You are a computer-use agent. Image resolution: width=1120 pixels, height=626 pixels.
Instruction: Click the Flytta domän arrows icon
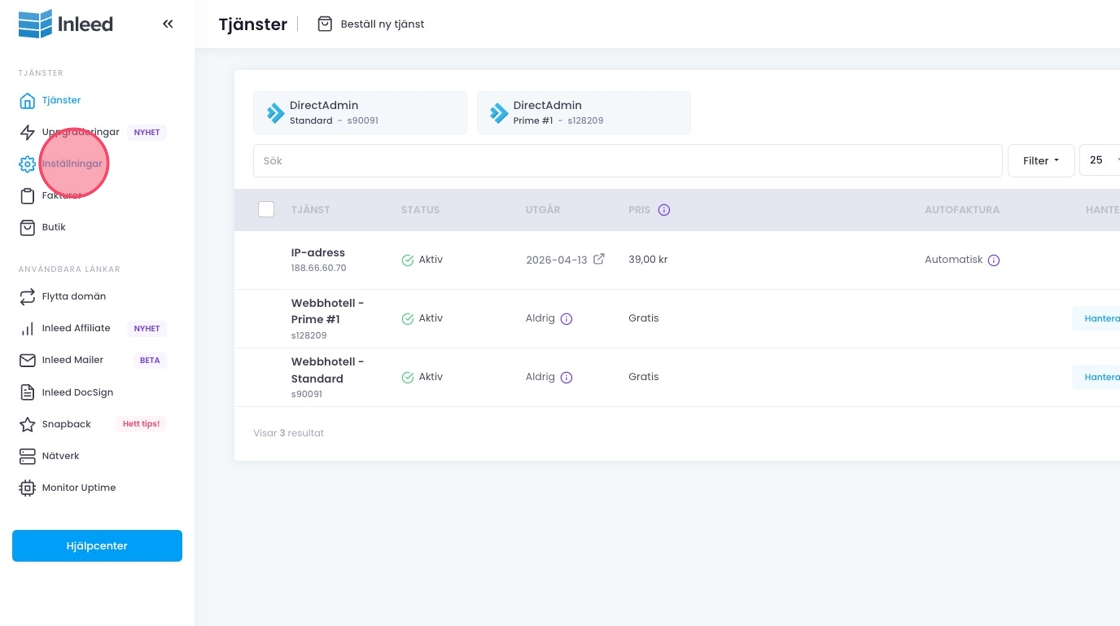click(27, 297)
